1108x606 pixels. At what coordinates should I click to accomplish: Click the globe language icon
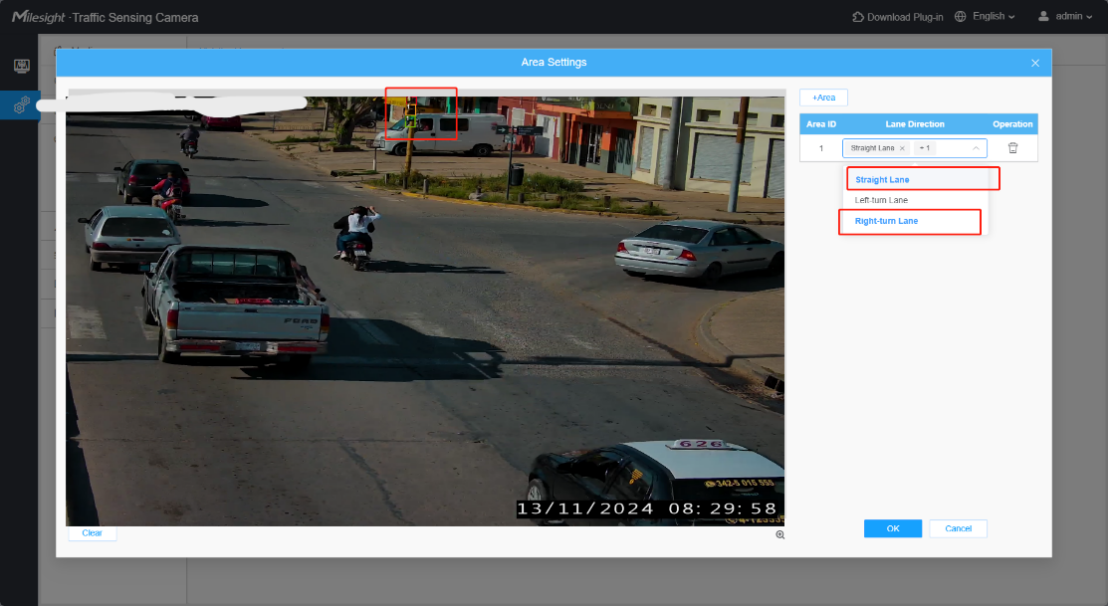[x=960, y=16]
